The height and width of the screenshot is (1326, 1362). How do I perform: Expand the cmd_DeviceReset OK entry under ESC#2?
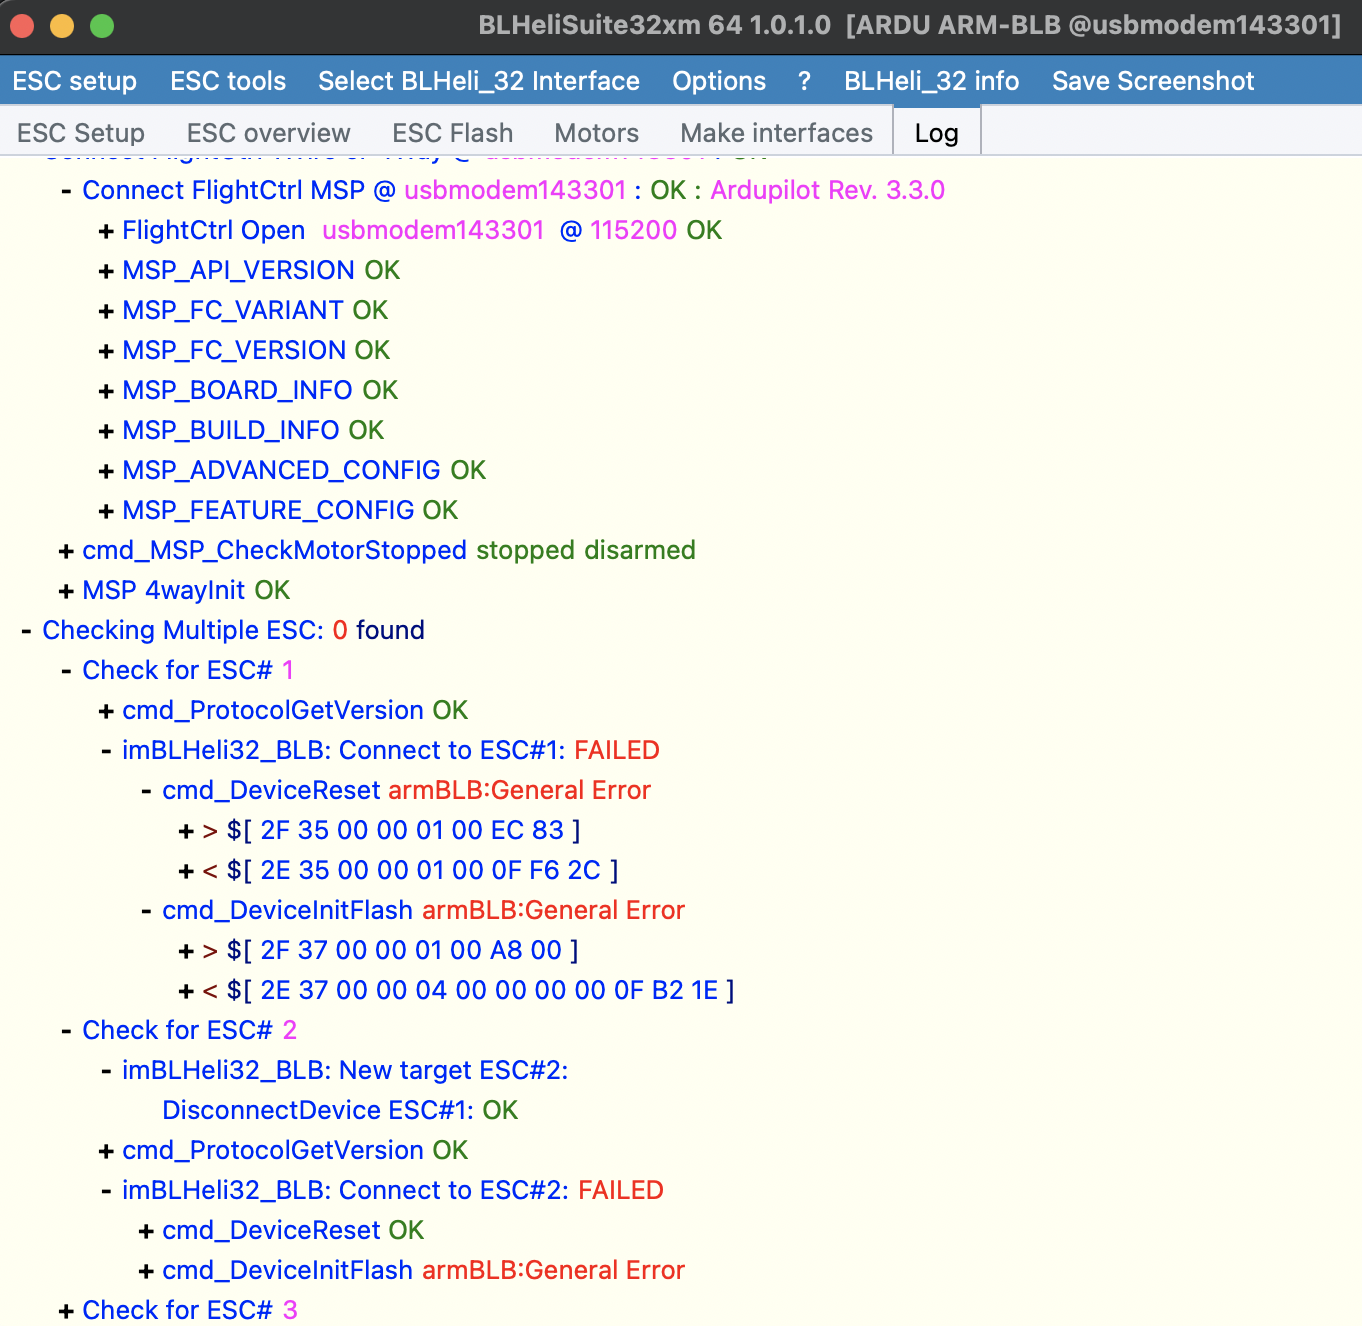146,1230
